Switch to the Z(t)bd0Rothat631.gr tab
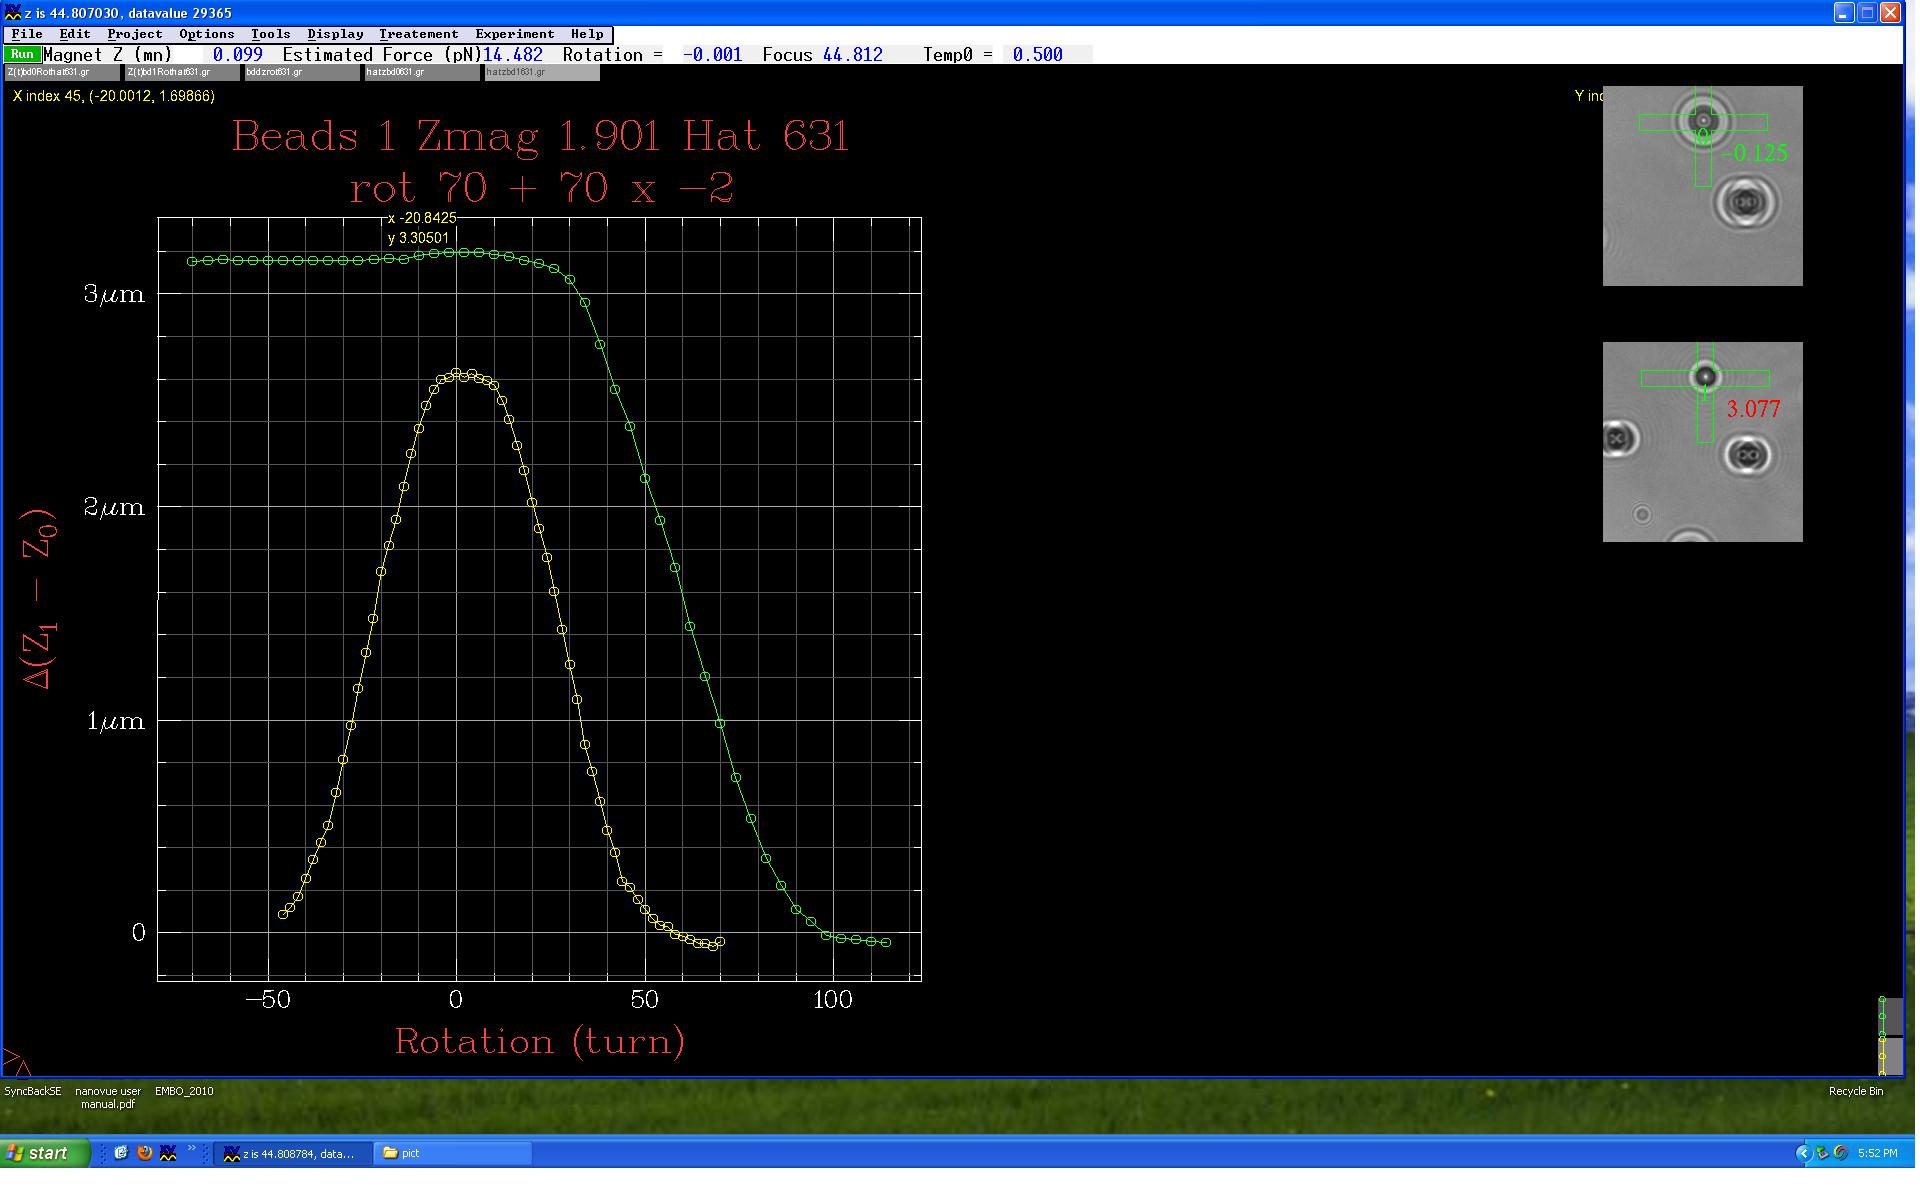The width and height of the screenshot is (1920, 1200). pyautogui.click(x=62, y=73)
